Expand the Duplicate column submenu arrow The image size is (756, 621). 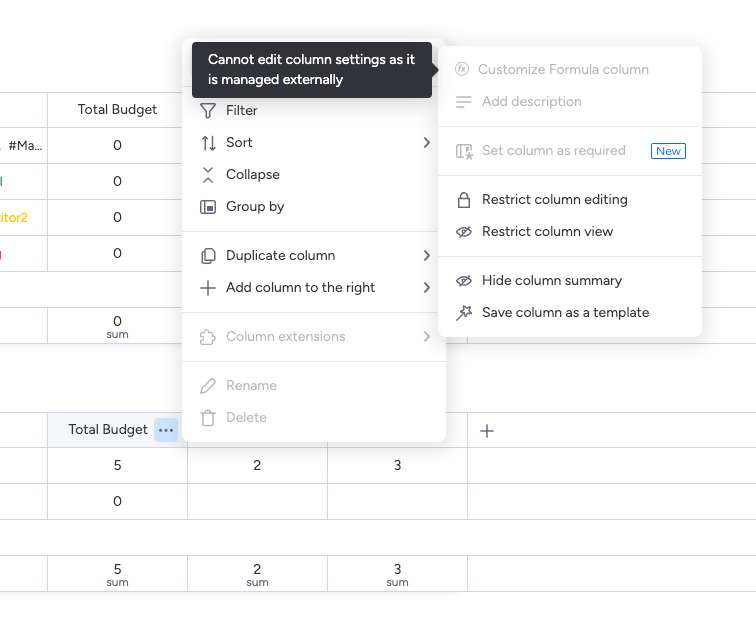(427, 256)
